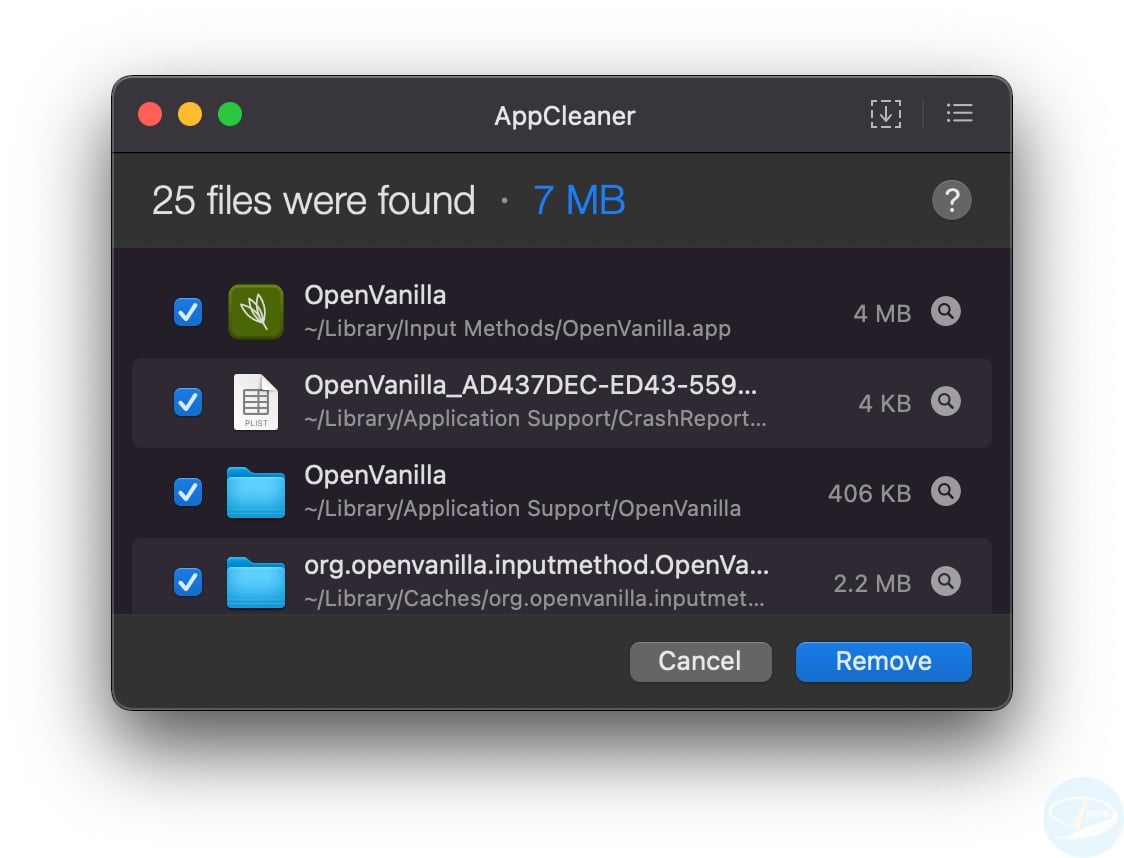Click the green OpenVanilla application icon
1124x858 pixels.
(256, 311)
